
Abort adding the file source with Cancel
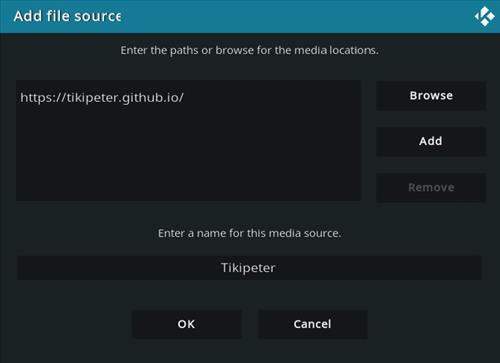click(x=313, y=324)
